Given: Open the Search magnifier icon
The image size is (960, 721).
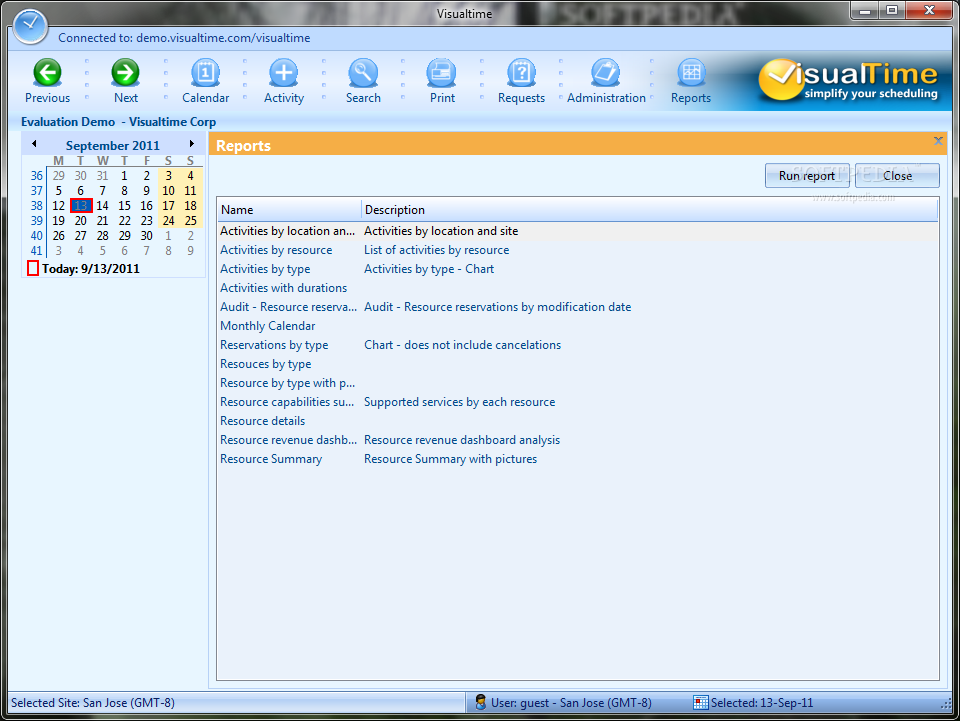Looking at the screenshot, I should (x=363, y=72).
